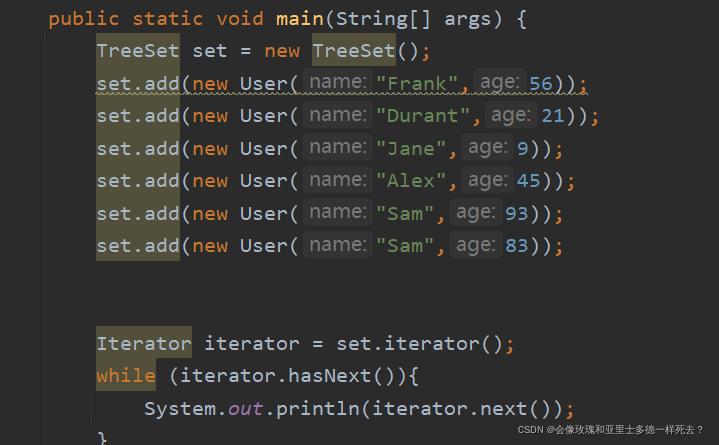Click the "new" keyword on the Alex line
Image resolution: width=719 pixels, height=445 pixels.
coord(210,182)
